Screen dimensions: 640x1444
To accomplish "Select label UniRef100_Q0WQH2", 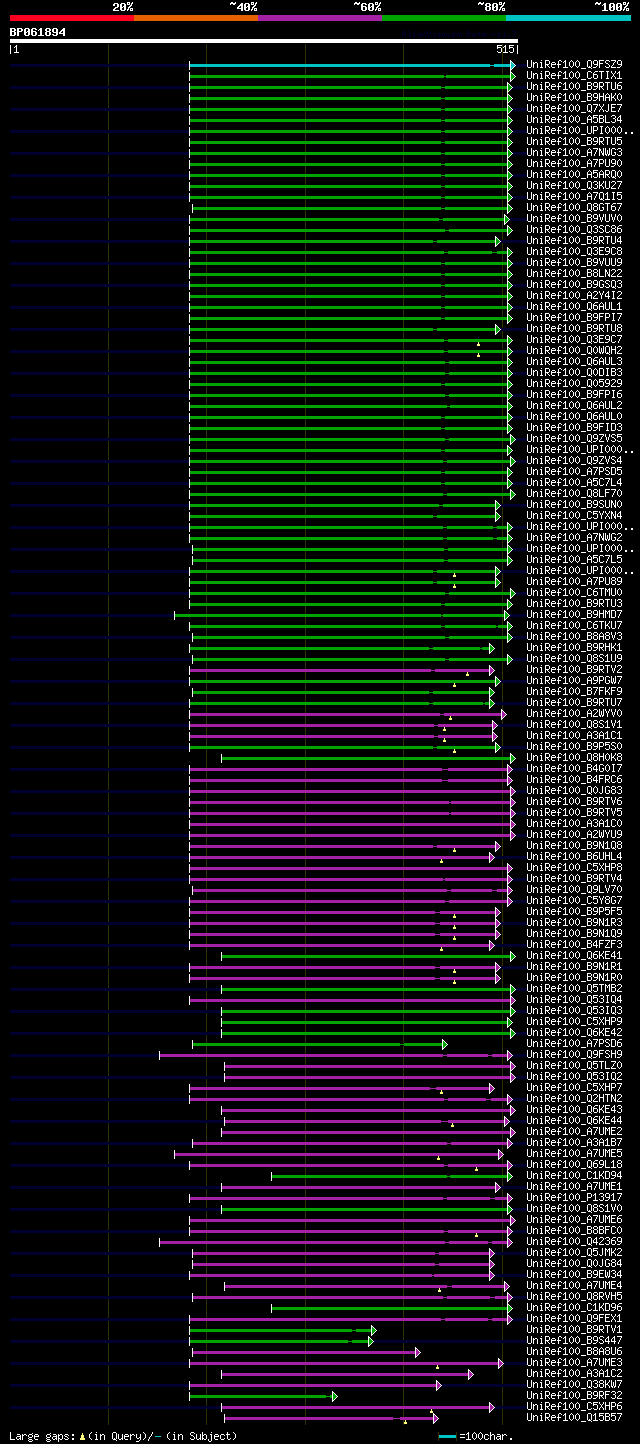I will click(x=574, y=351).
